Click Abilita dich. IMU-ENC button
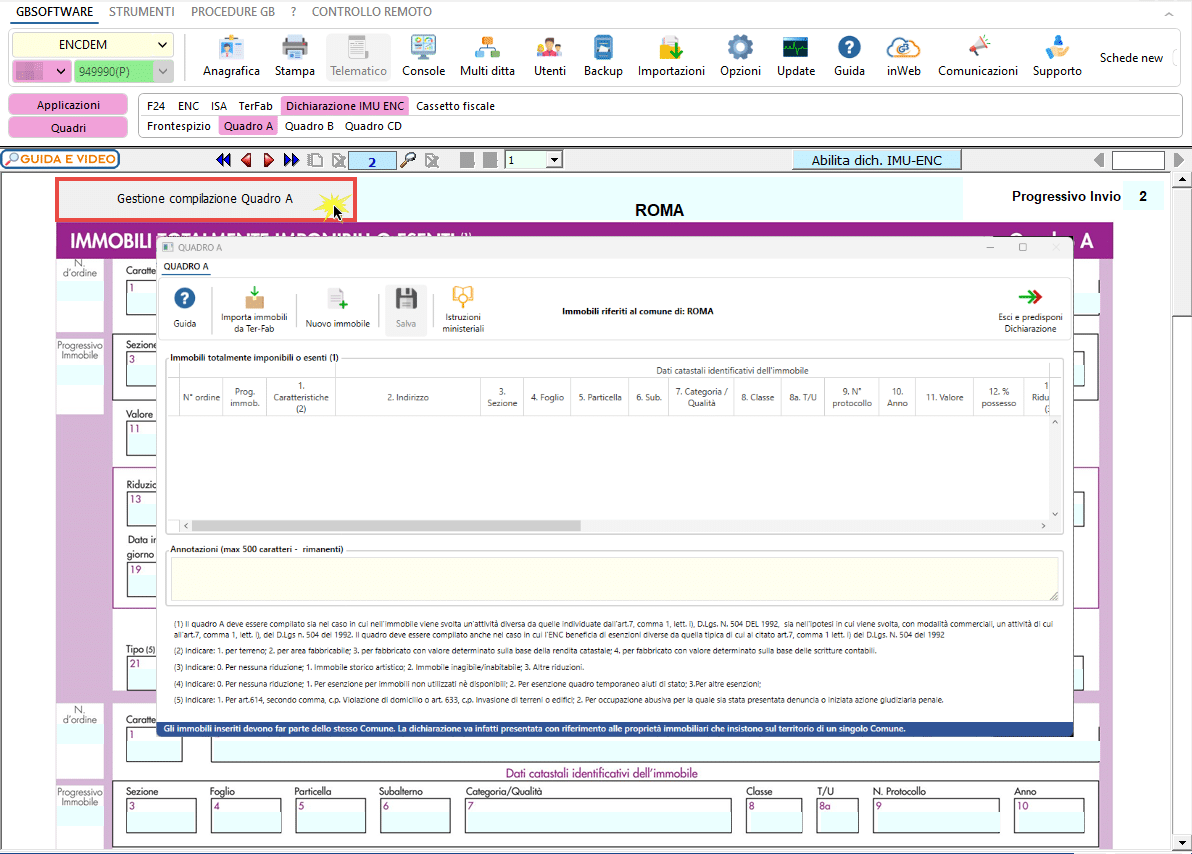The width and height of the screenshot is (1192, 854). (x=877, y=160)
